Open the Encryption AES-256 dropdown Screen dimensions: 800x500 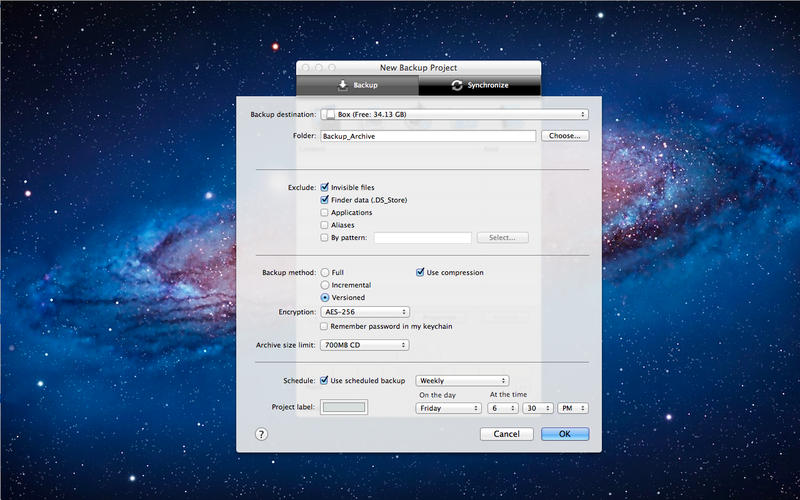click(x=365, y=312)
